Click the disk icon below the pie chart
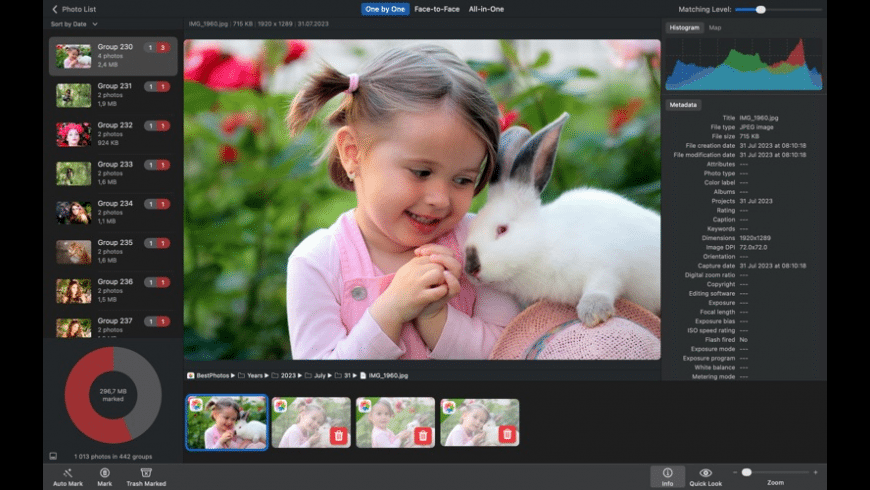 pyautogui.click(x=53, y=455)
